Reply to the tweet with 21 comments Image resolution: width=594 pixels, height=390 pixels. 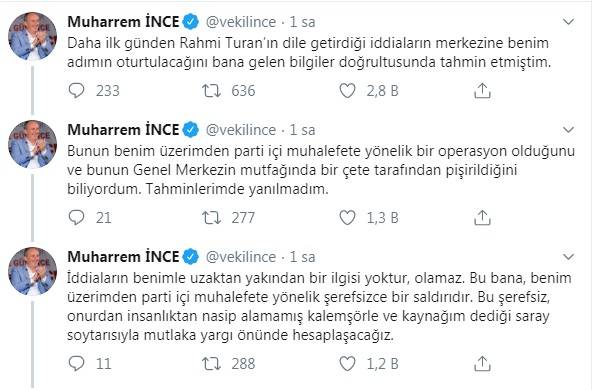point(77,218)
